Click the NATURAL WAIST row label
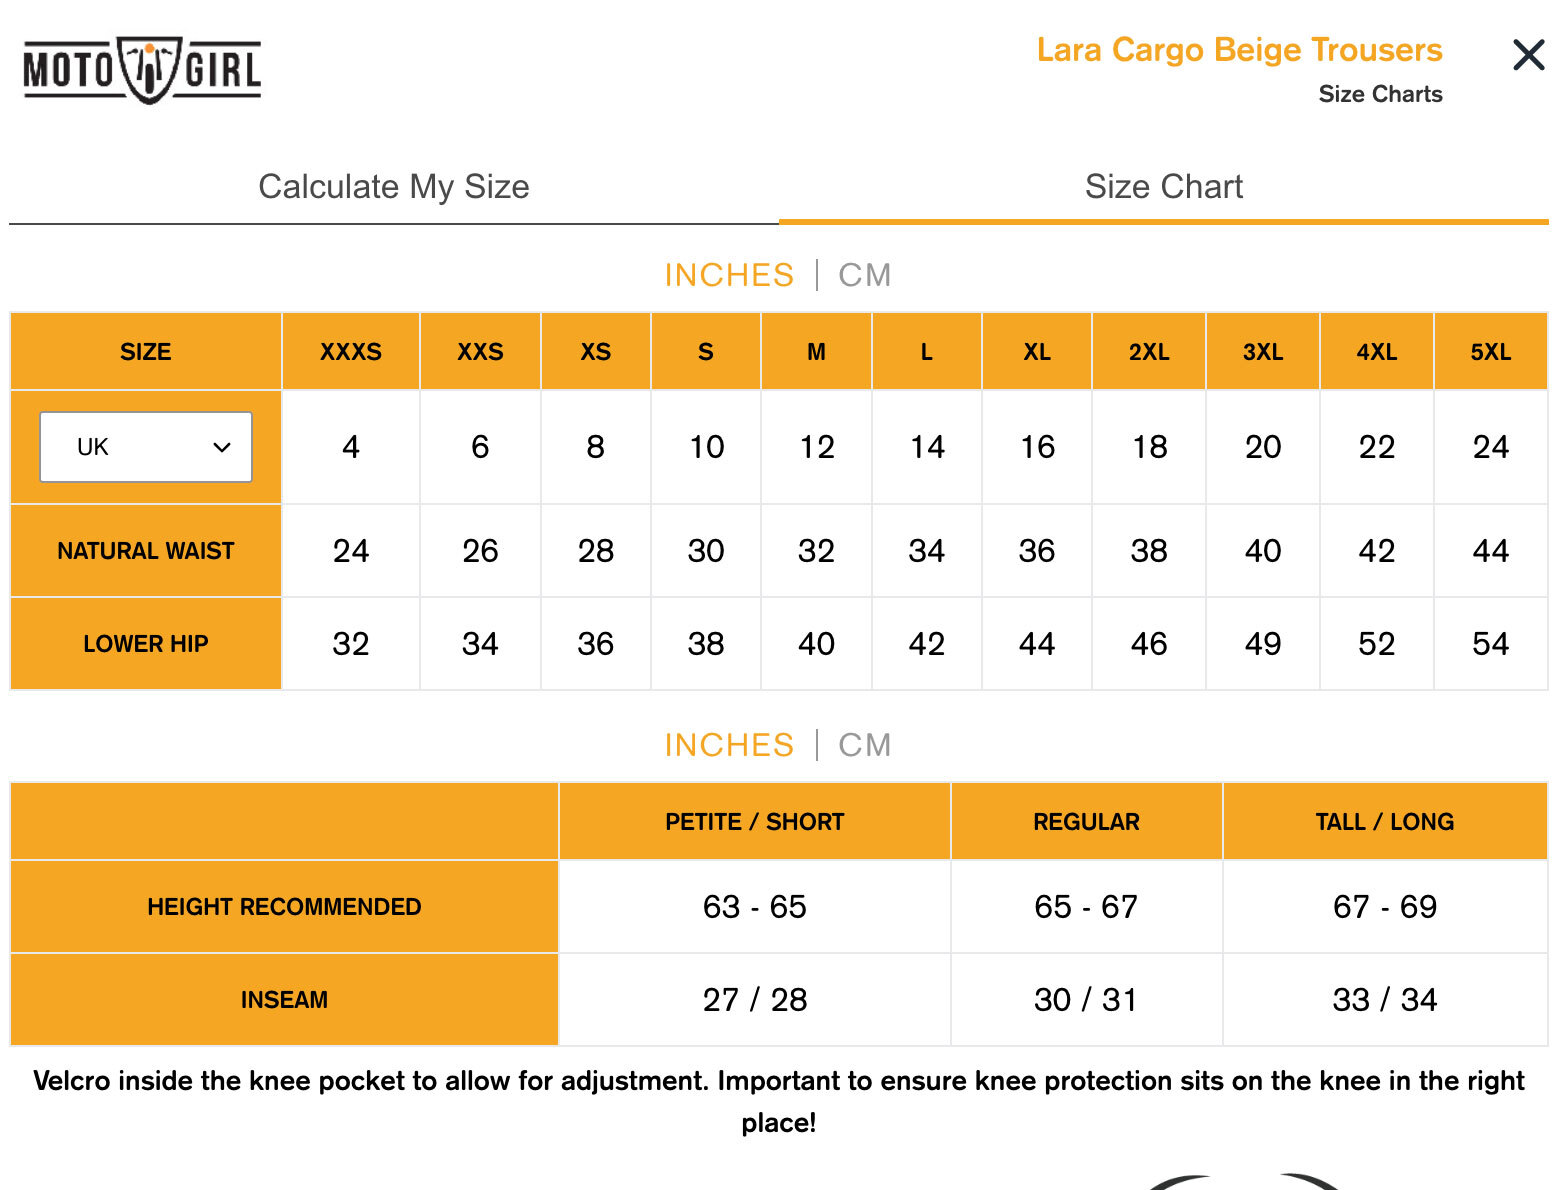1555x1190 pixels. [146, 551]
